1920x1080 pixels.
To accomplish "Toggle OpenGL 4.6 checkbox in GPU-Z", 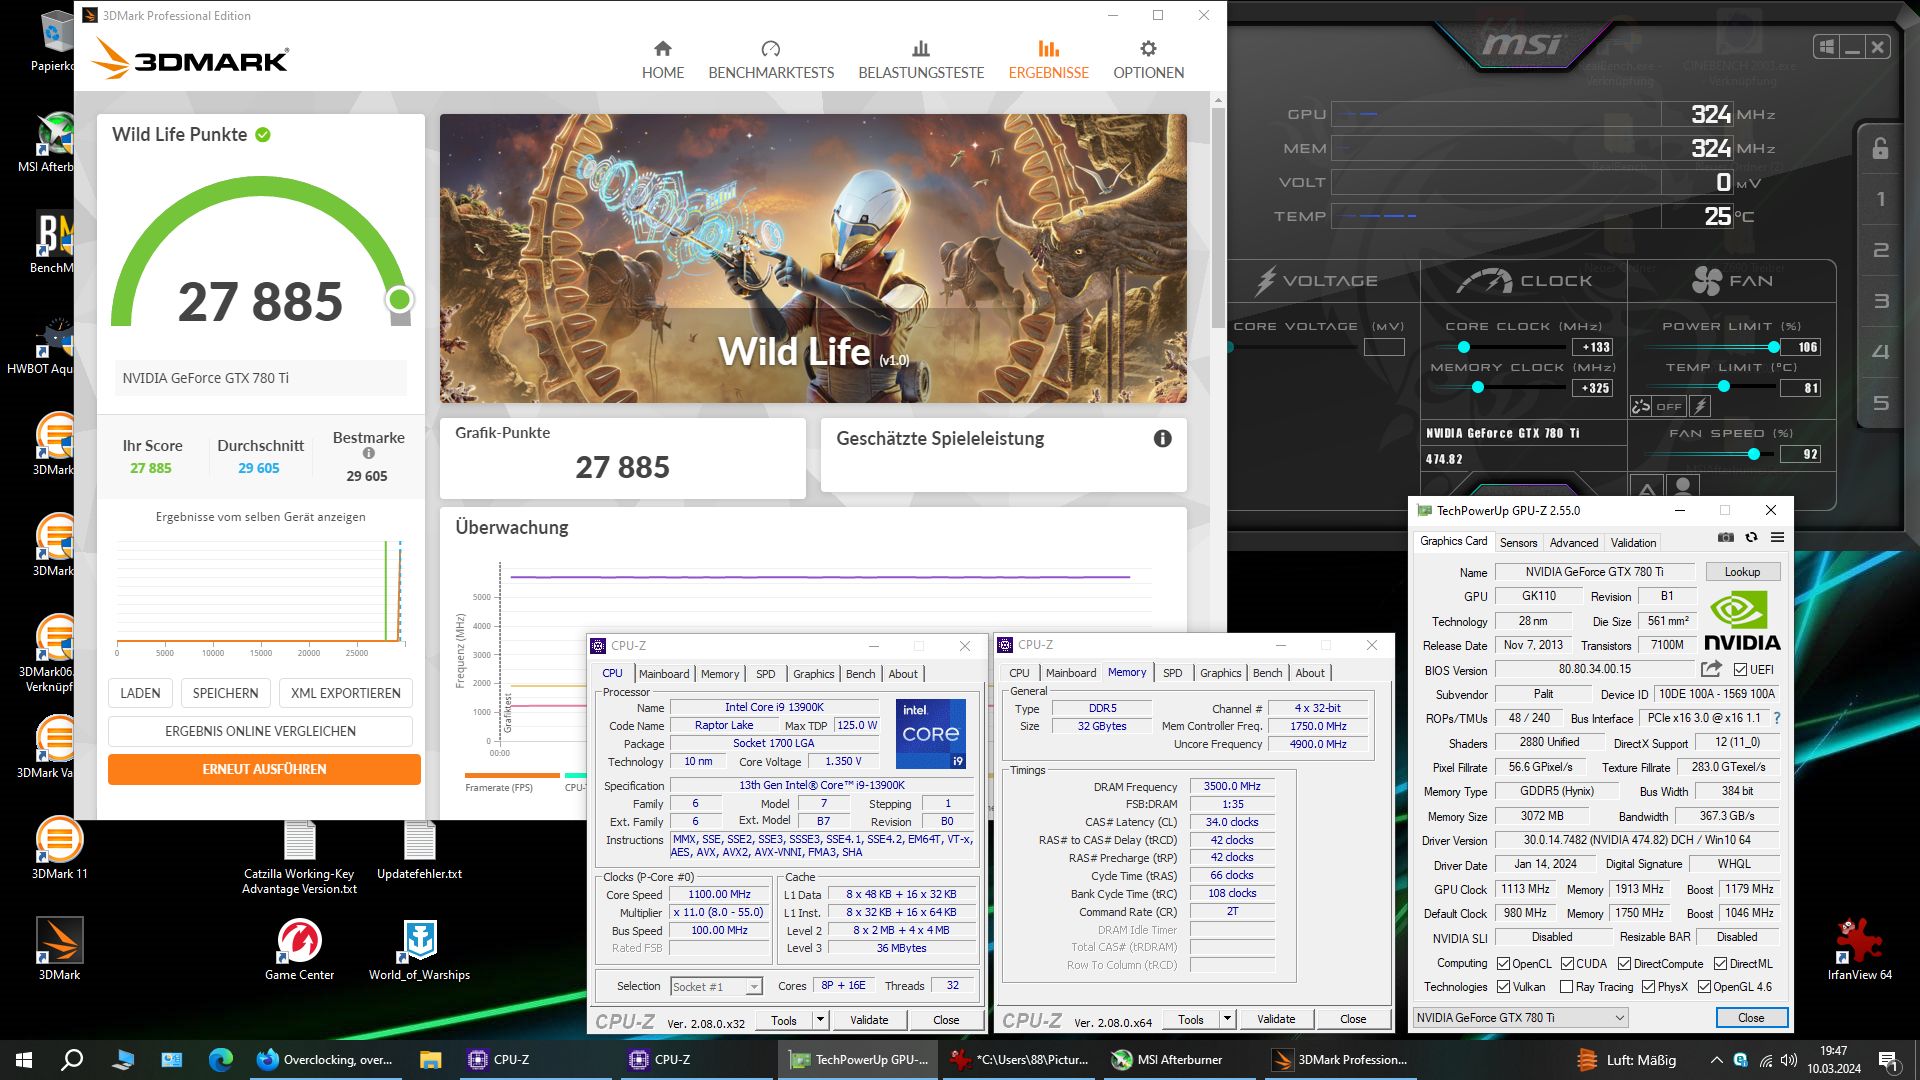I will 1704,986.
